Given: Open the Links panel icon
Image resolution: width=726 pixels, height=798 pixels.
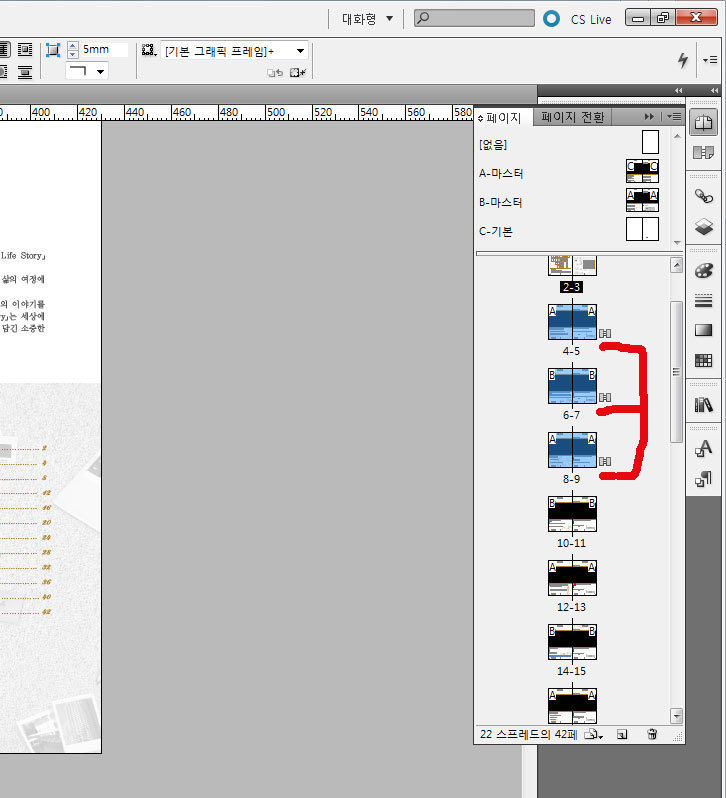Looking at the screenshot, I should coord(704,196).
